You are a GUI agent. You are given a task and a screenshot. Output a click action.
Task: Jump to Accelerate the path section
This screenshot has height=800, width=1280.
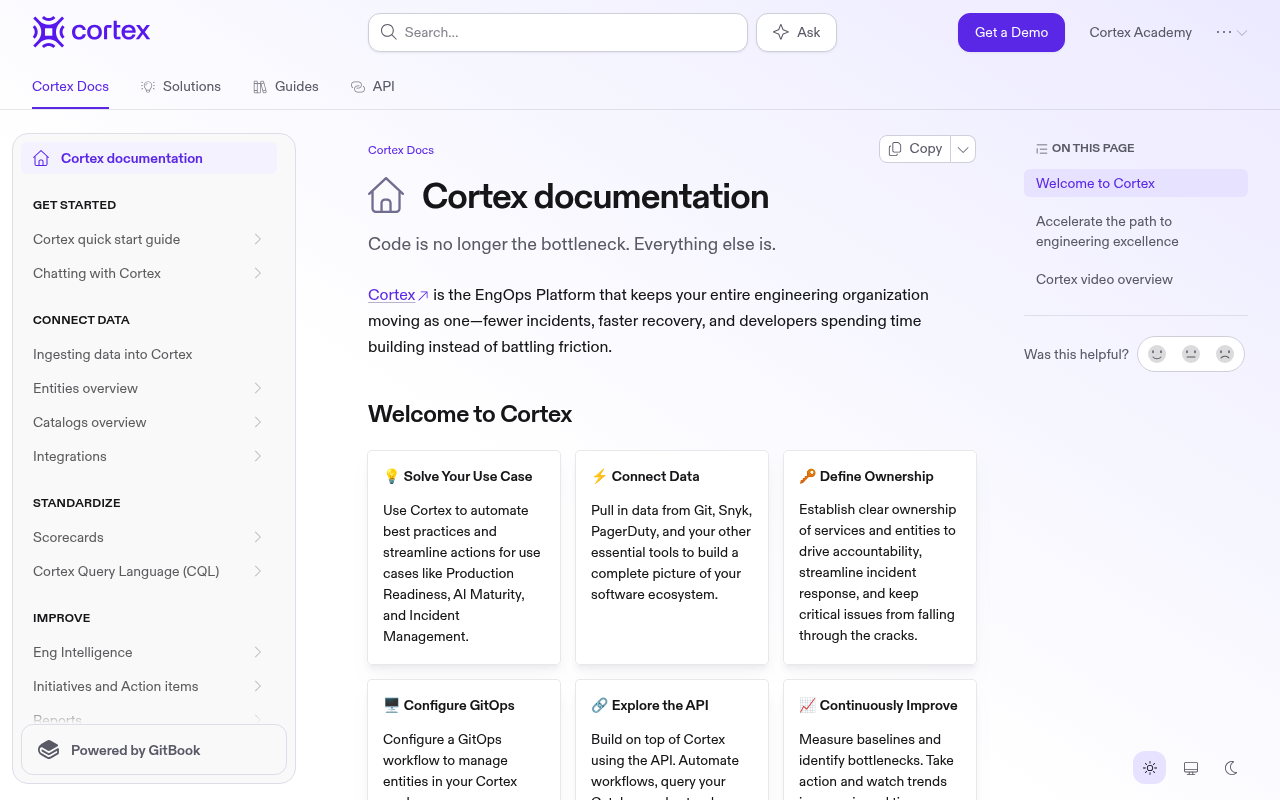1136,231
